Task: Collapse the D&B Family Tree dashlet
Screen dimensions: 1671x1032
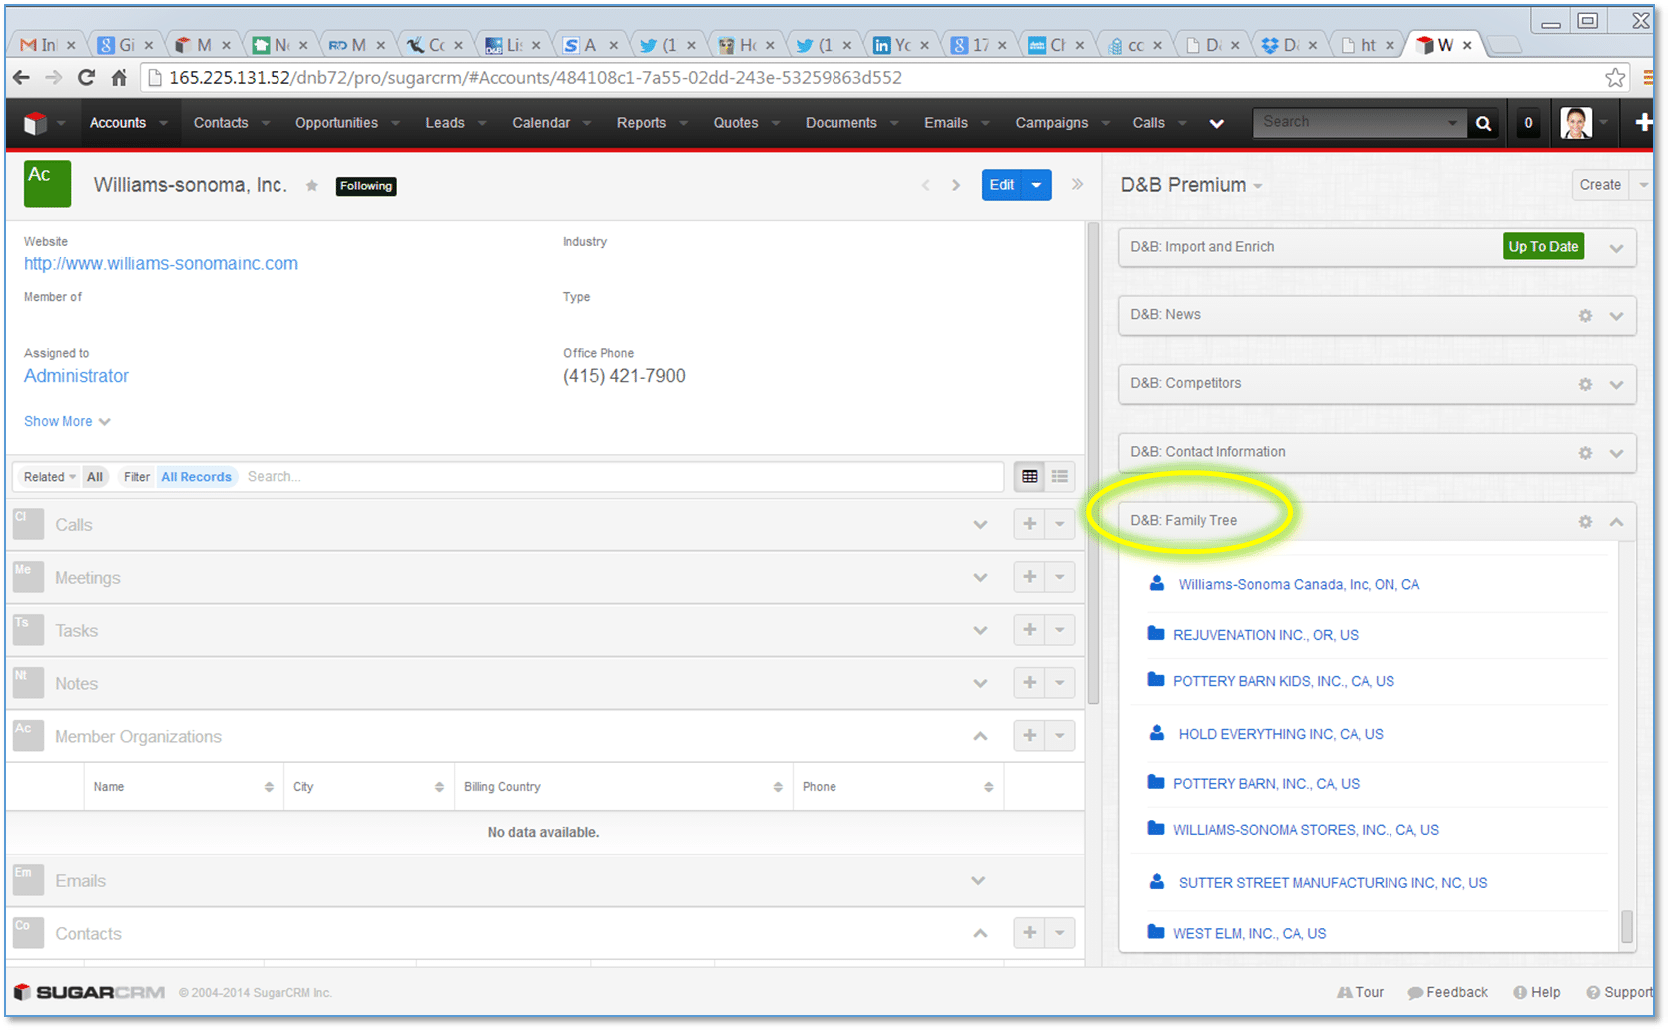Action: tap(1616, 522)
